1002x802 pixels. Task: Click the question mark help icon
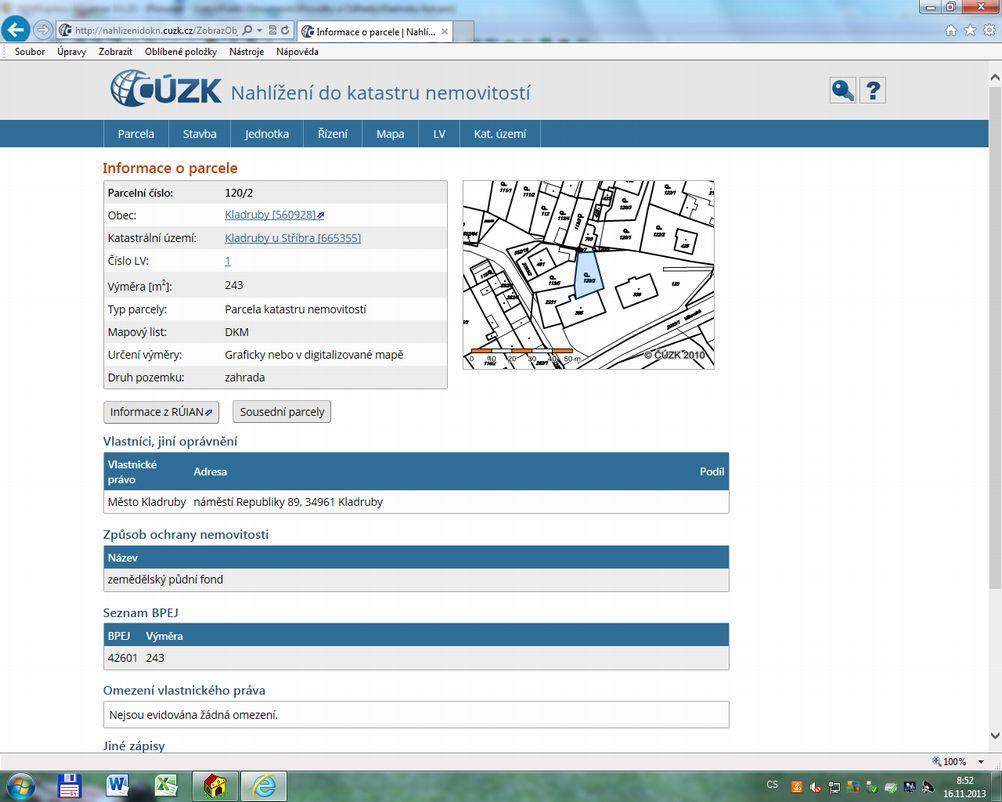[x=872, y=90]
